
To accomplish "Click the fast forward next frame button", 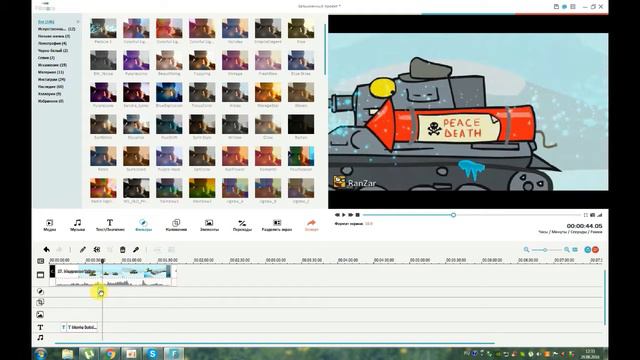I will [x=351, y=215].
